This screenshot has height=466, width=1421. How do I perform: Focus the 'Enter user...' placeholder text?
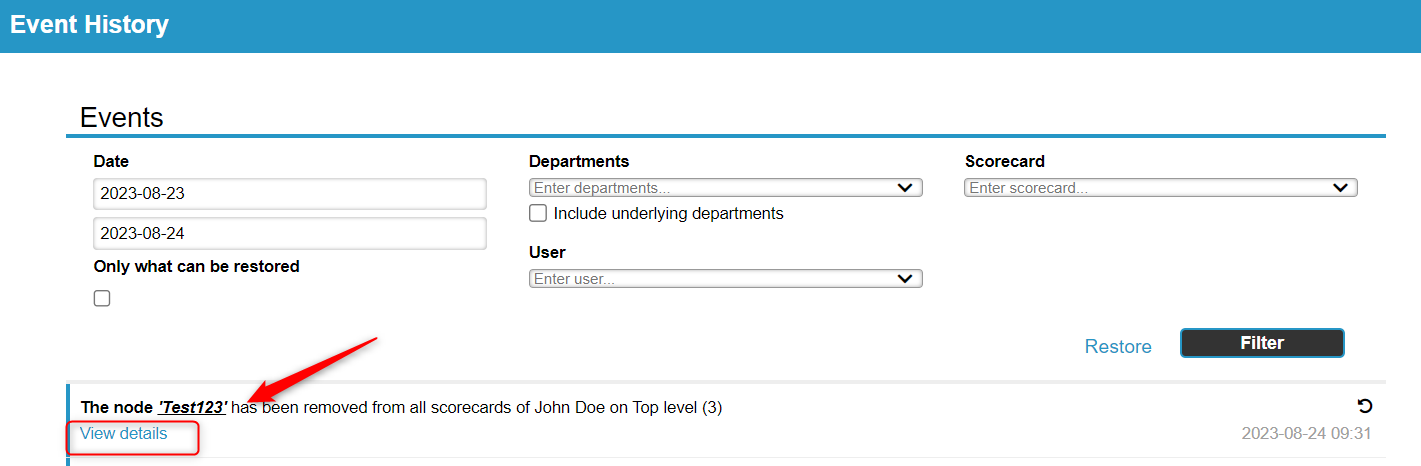[574, 279]
